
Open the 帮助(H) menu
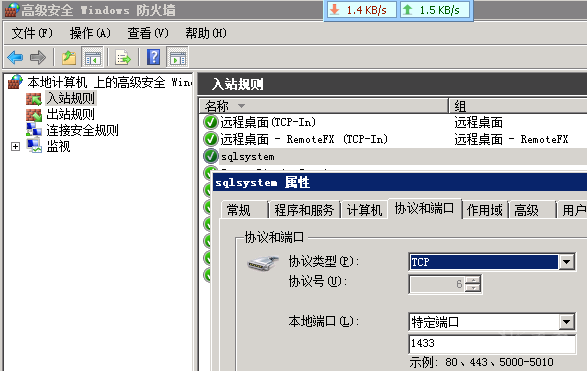[206, 33]
